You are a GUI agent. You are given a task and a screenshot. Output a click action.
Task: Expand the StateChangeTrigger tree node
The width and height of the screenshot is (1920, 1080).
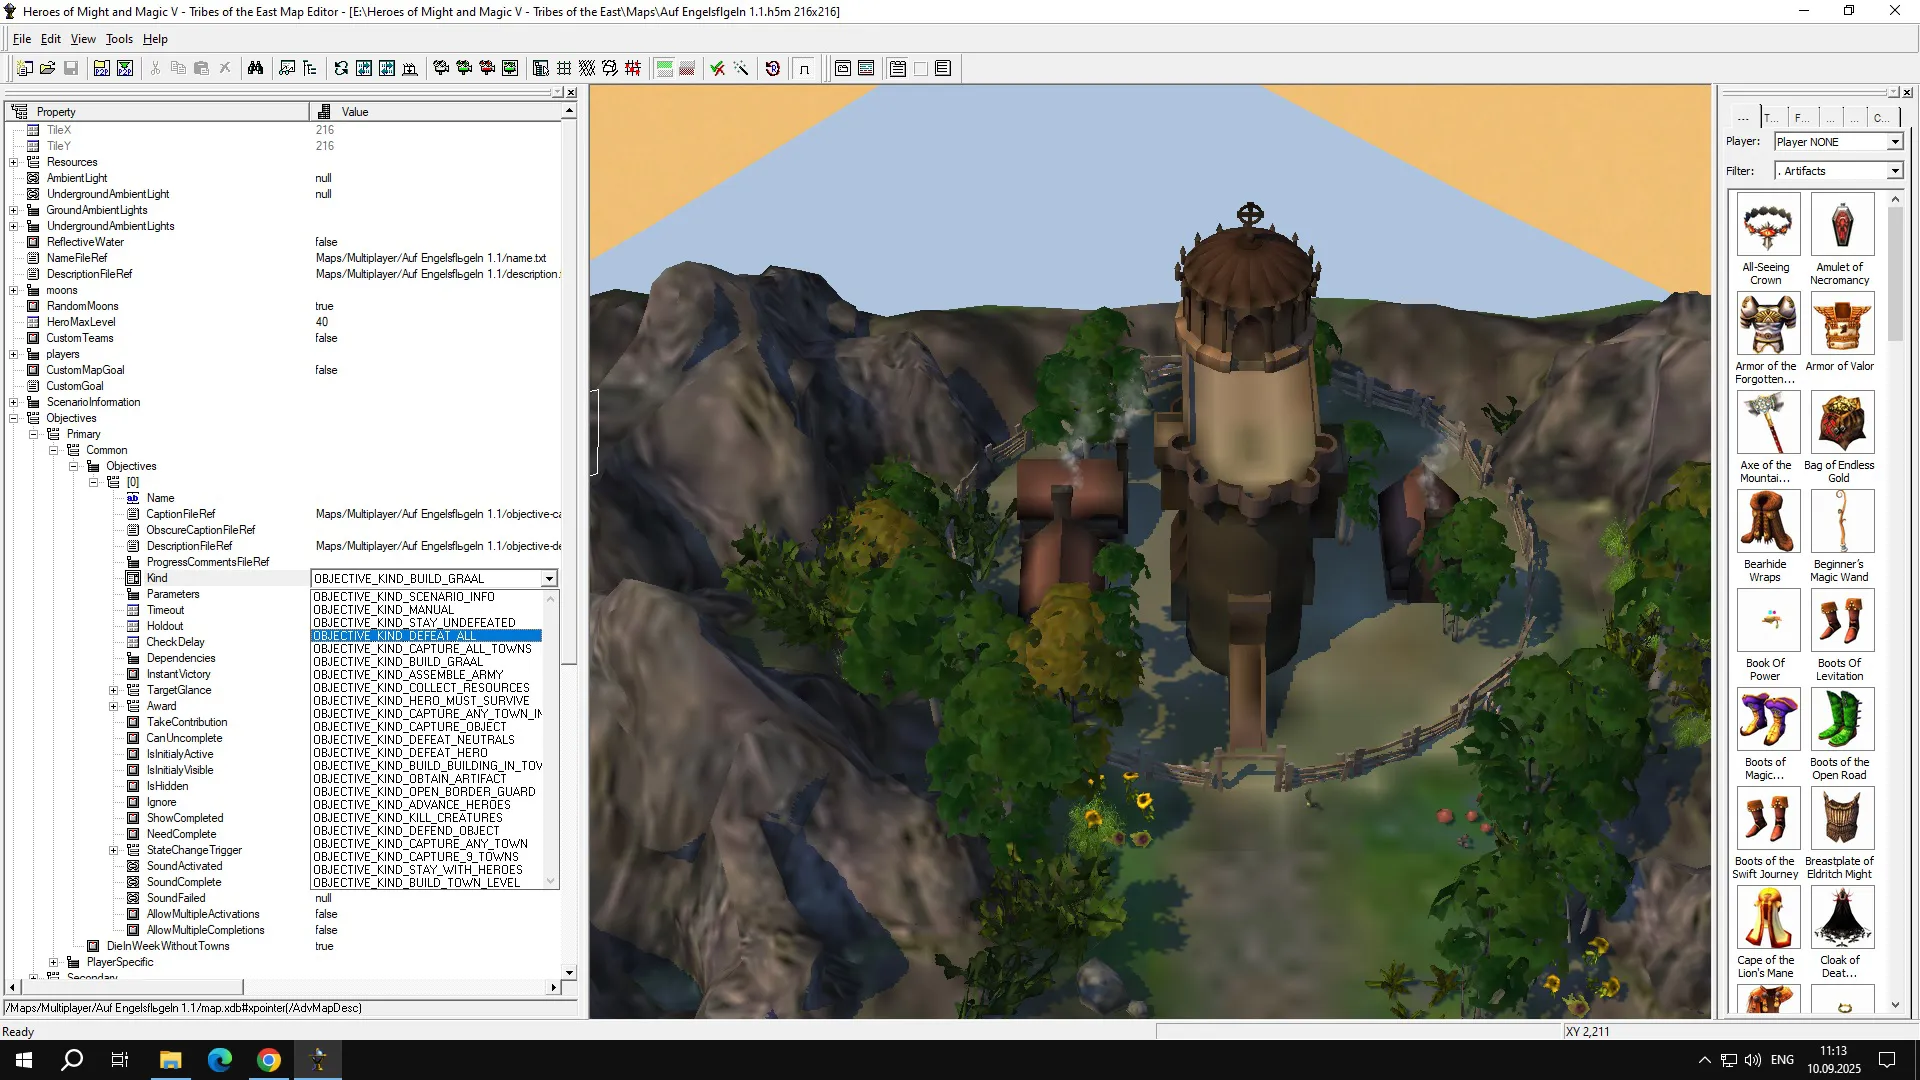pyautogui.click(x=114, y=850)
